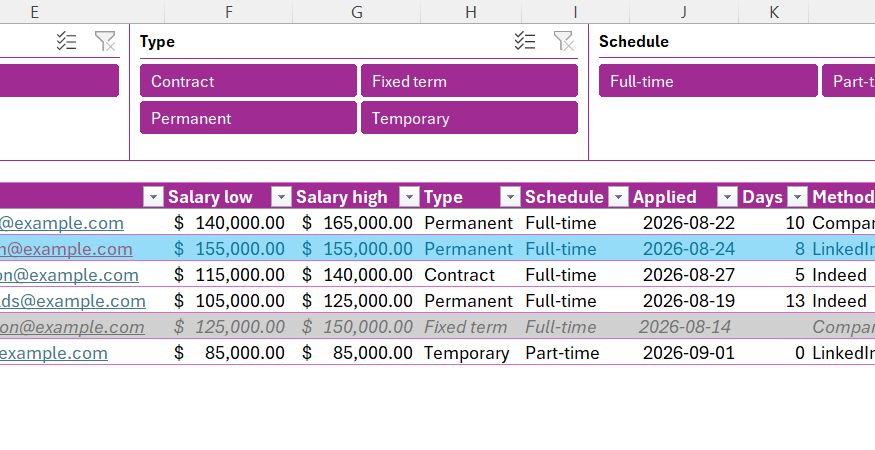Open the Salary low column filter dropdown
This screenshot has height=450, width=875.
point(281,197)
